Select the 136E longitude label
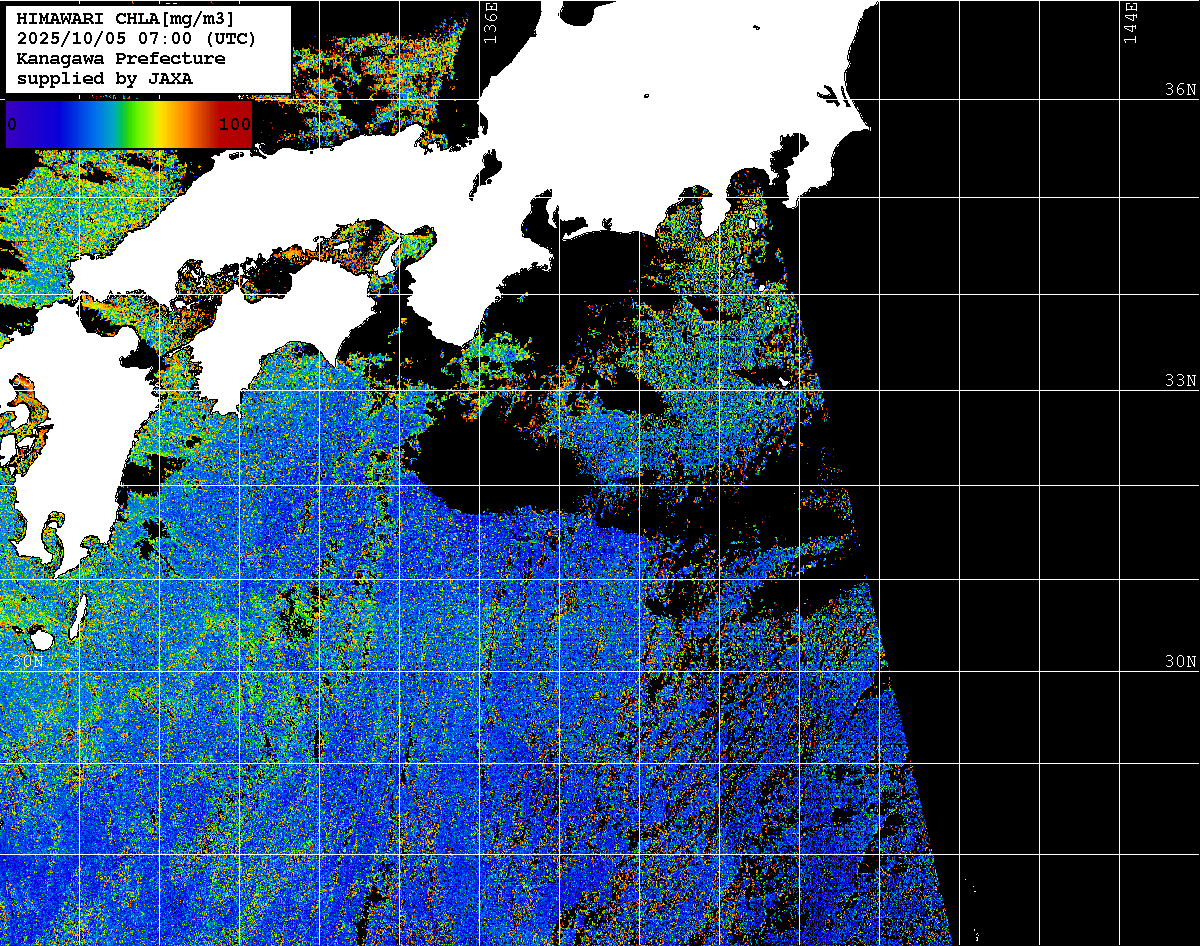The width and height of the screenshot is (1200, 946). [490, 22]
